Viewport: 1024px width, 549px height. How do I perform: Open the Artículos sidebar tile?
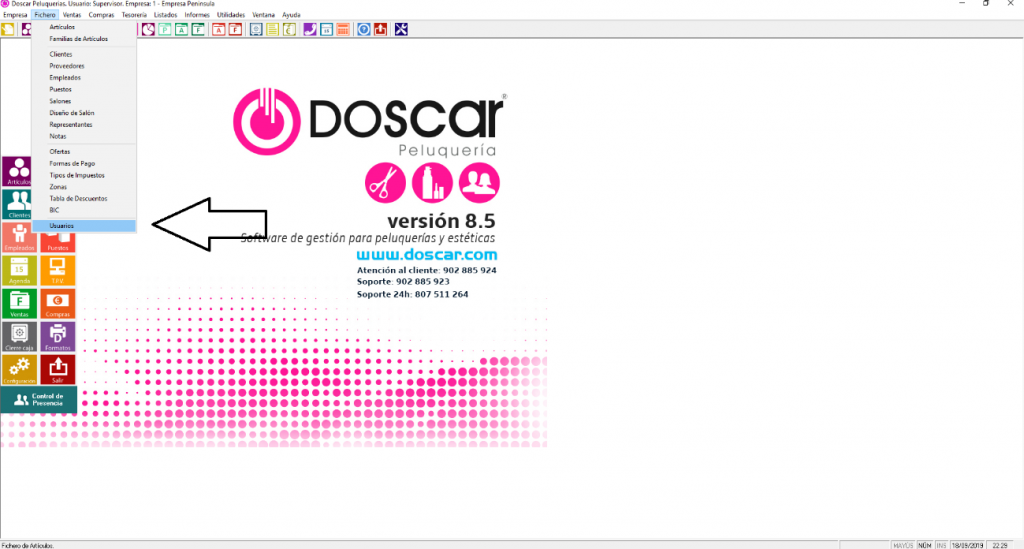17,171
